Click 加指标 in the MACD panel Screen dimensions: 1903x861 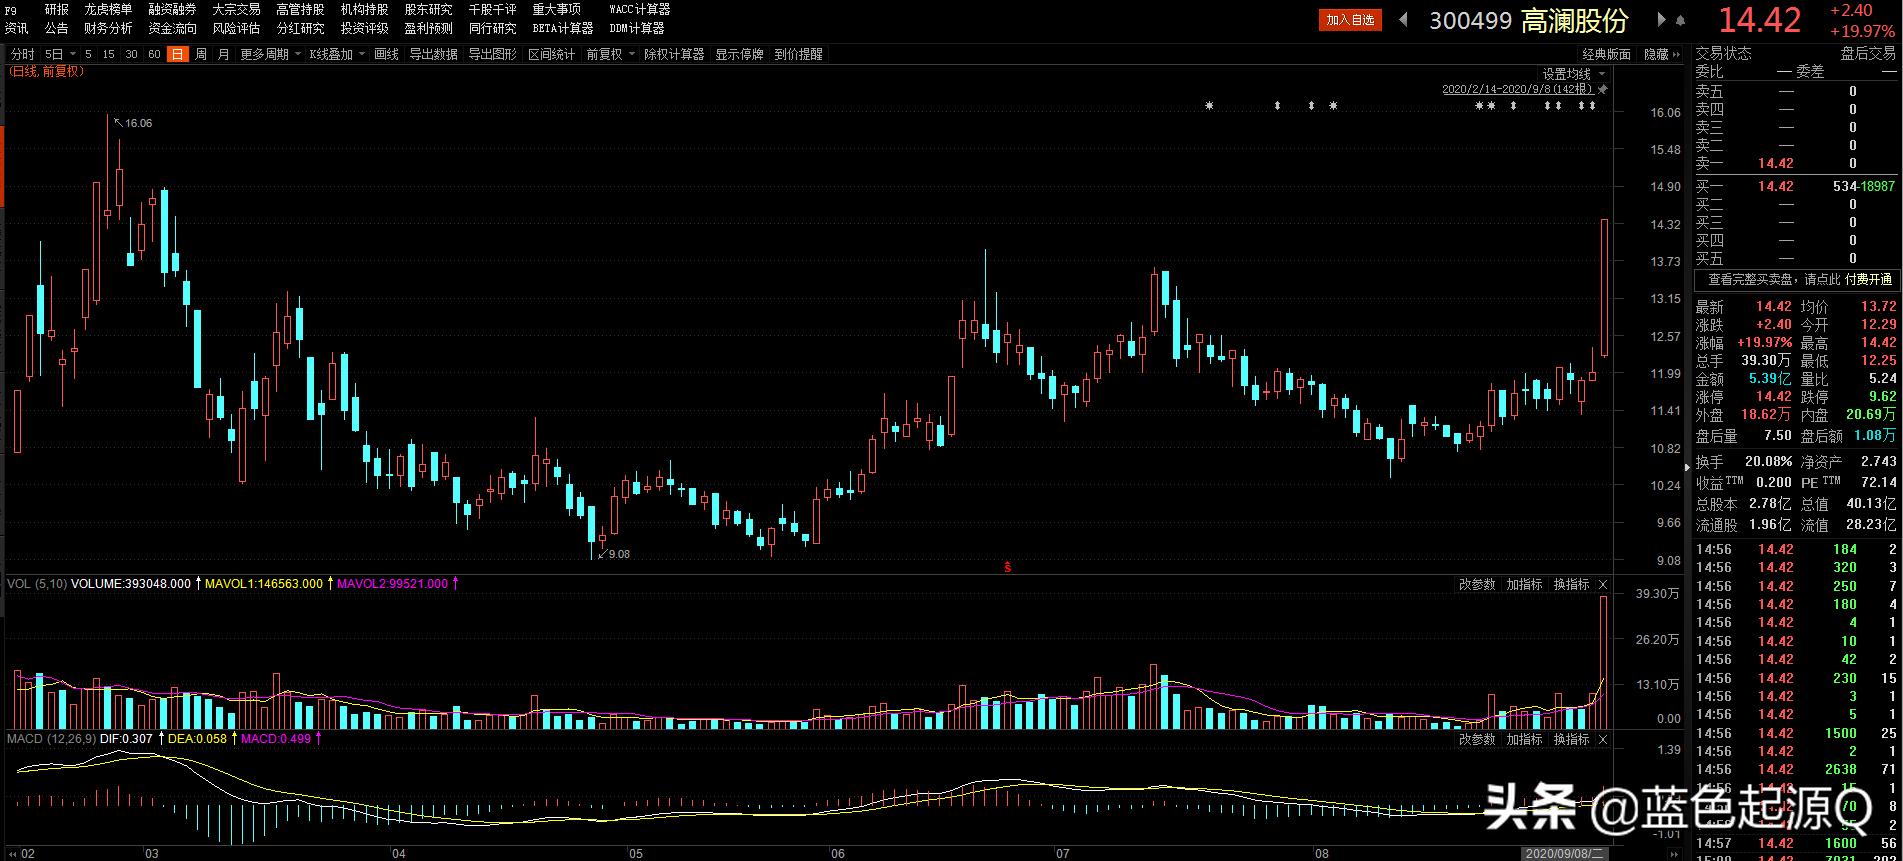(1524, 739)
